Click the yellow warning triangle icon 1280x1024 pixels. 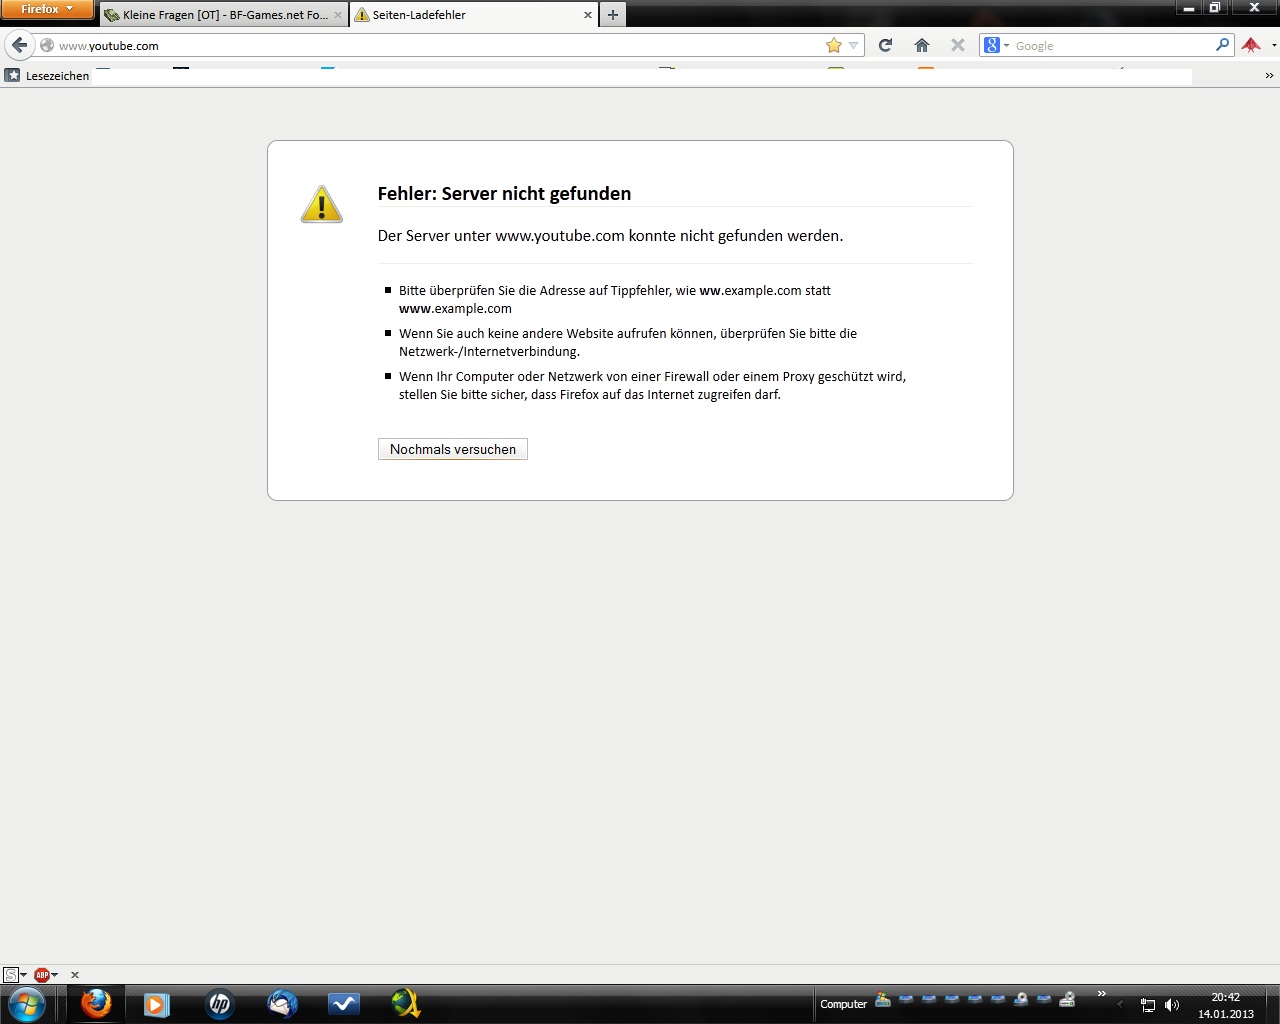point(322,204)
